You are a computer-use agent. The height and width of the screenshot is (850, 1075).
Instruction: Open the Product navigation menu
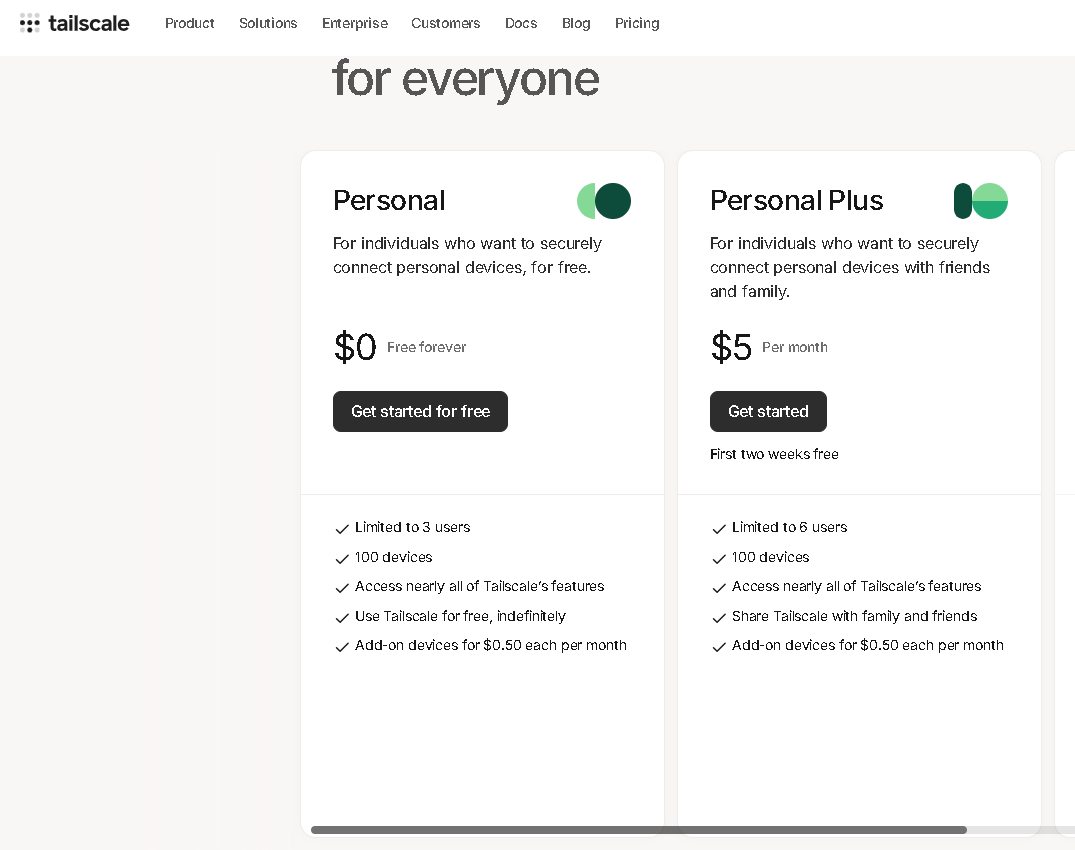190,23
